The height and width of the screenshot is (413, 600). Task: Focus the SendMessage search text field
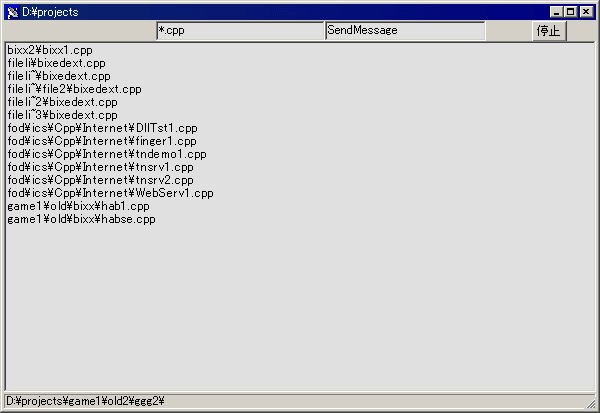[x=405, y=30]
